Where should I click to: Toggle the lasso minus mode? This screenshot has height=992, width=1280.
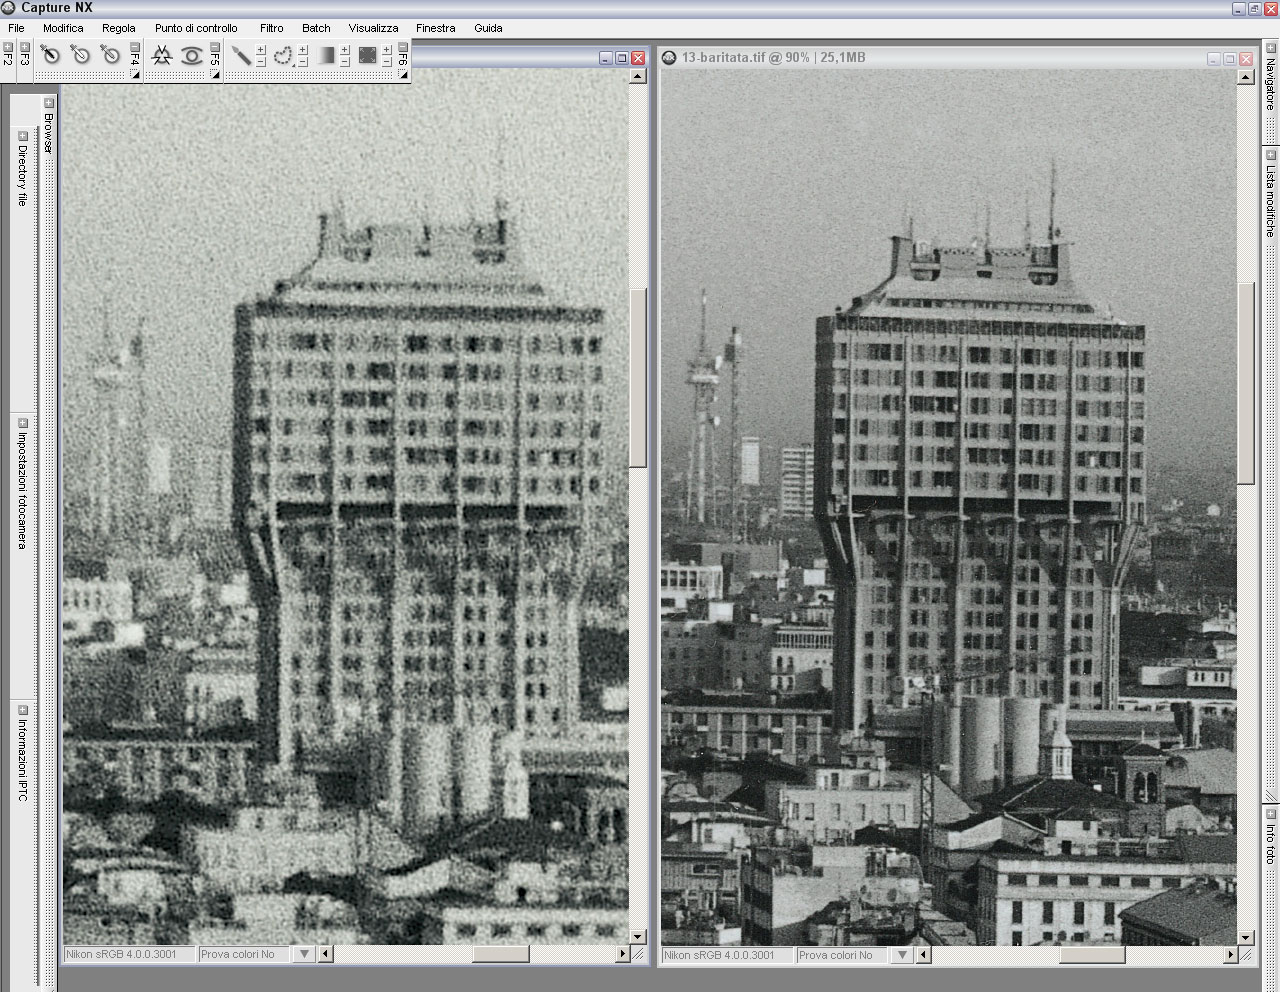(x=303, y=63)
